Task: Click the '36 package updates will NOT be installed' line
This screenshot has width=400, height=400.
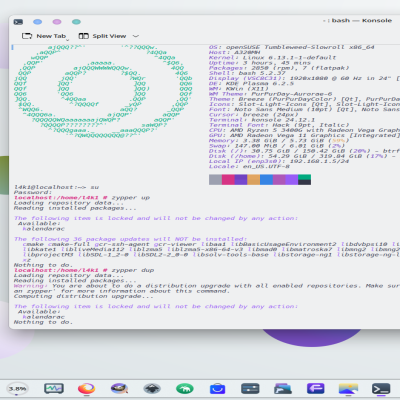Action: [131, 239]
